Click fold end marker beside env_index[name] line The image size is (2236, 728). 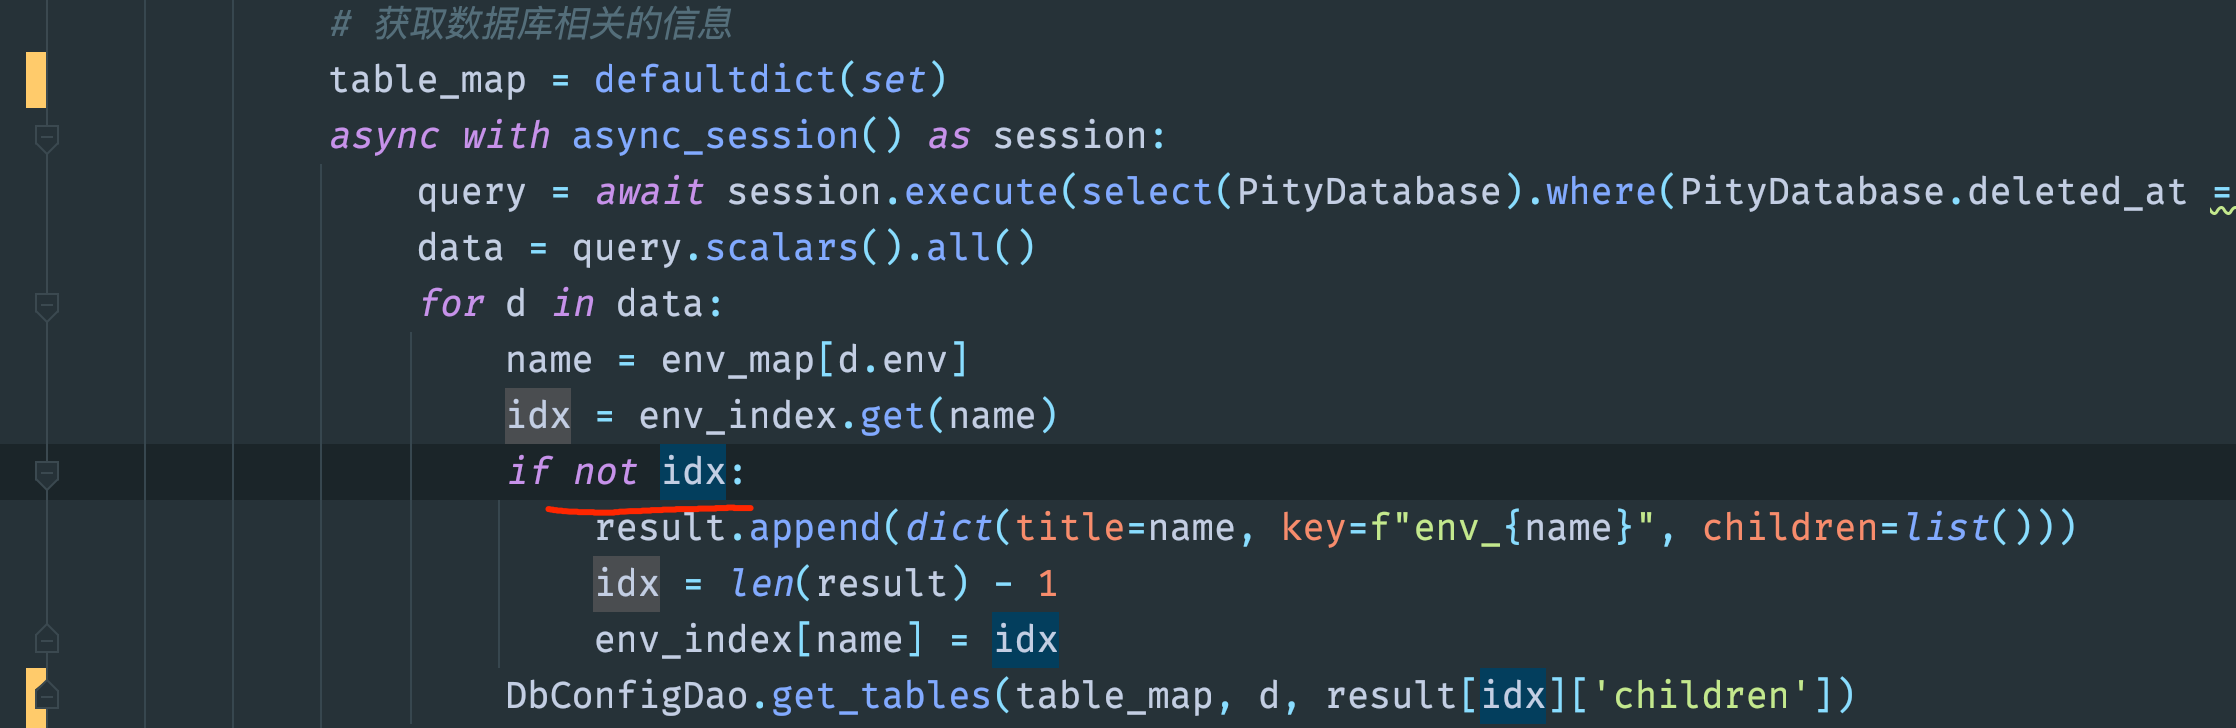pyautogui.click(x=46, y=638)
